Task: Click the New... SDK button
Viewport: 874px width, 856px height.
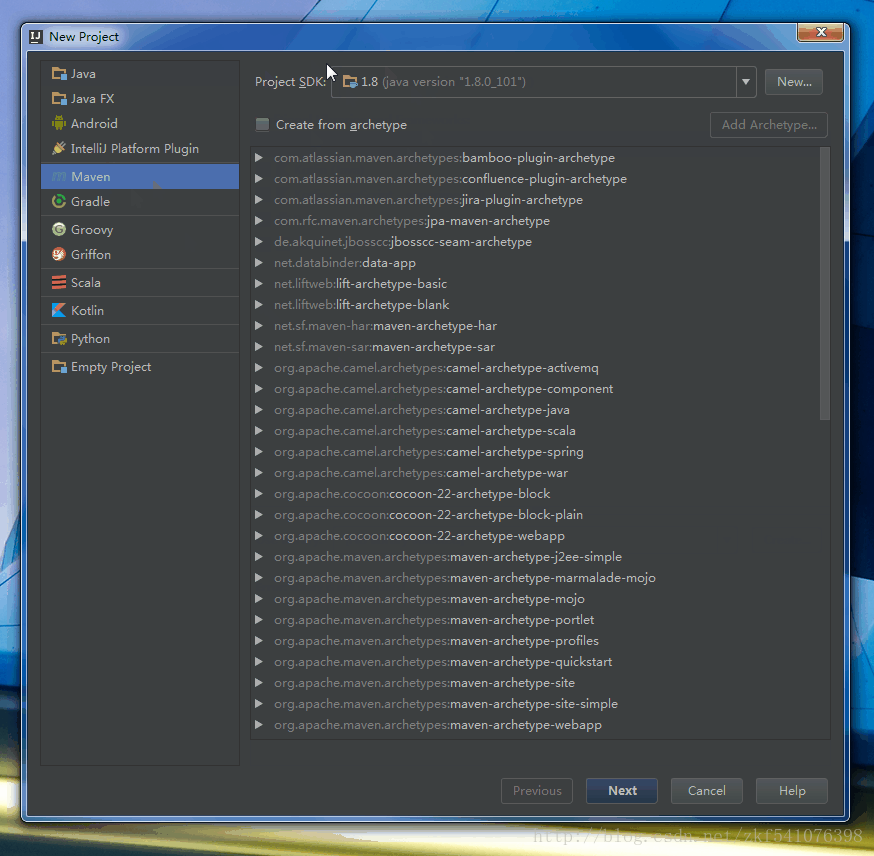Action: [794, 82]
